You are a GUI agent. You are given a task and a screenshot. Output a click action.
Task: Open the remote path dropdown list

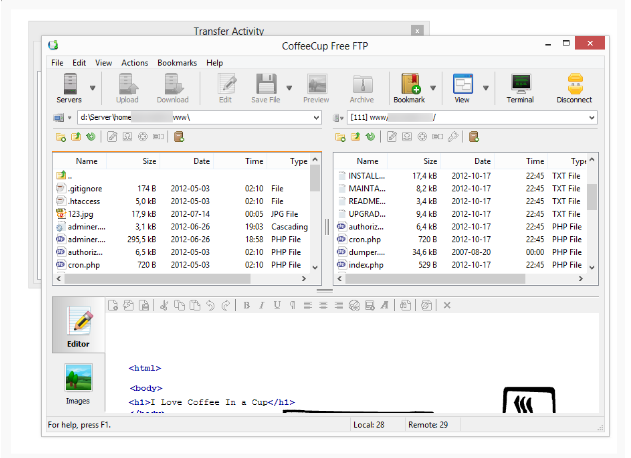(592, 118)
